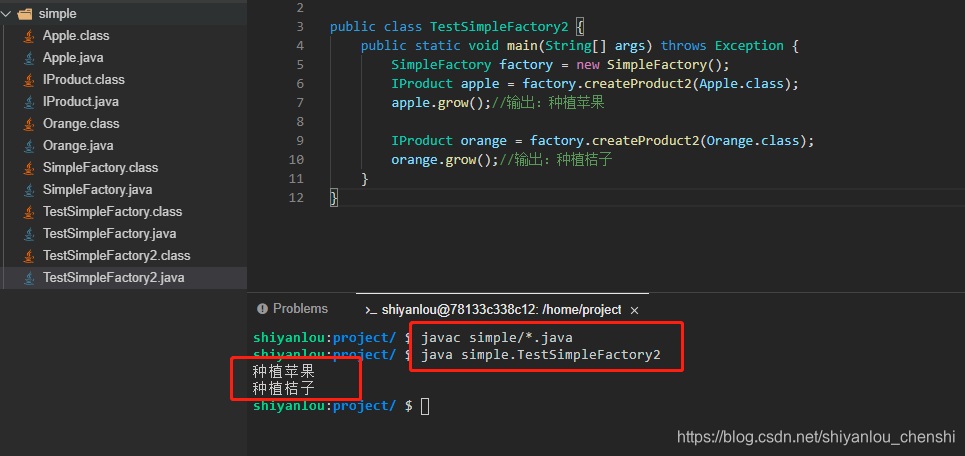Click the Orange.class file icon

point(29,124)
